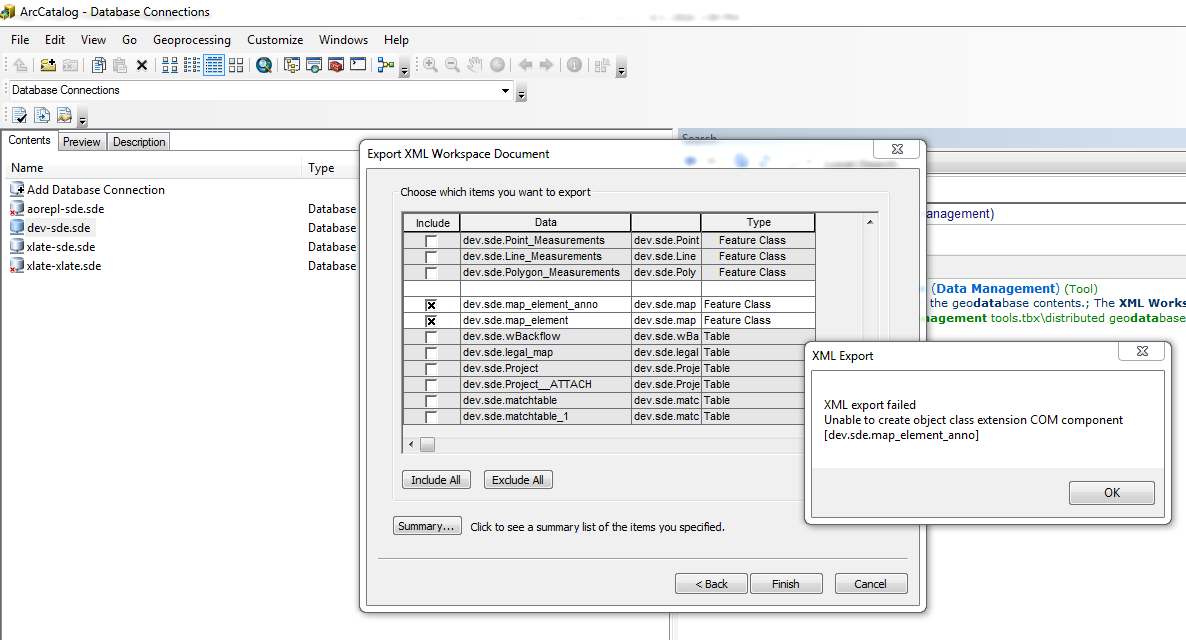Screen dimensions: 1186x640
Task: Click the Copy icon in toolbar
Action: pyautogui.click(x=98, y=65)
